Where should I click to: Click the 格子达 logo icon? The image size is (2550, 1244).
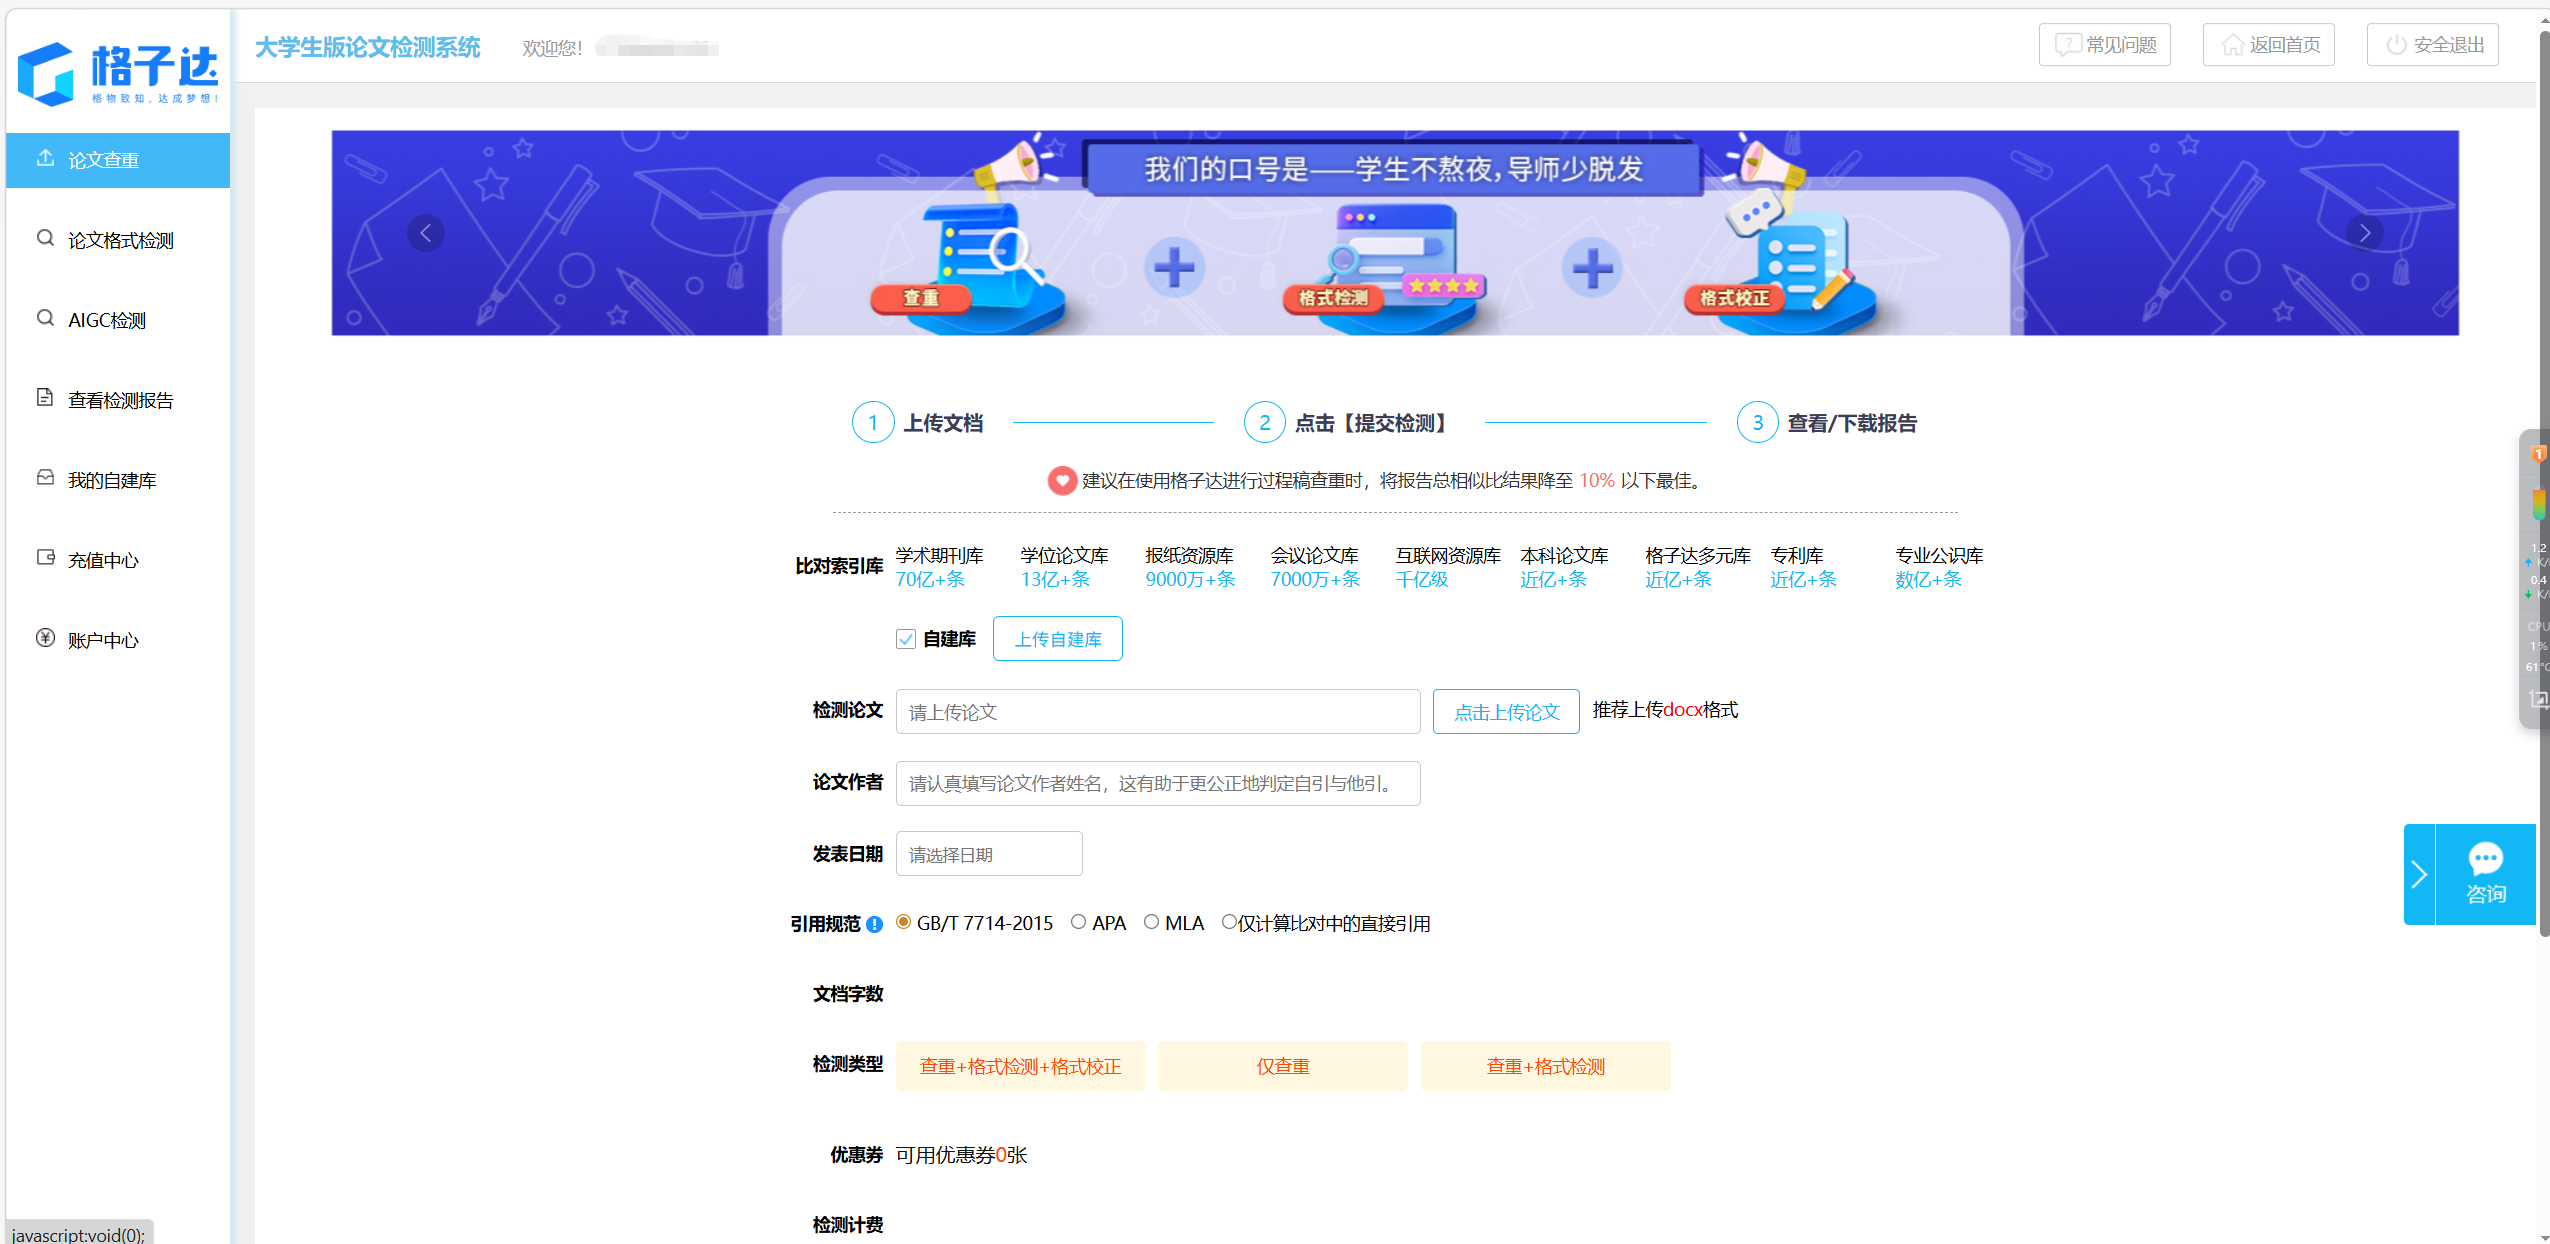pos(46,70)
